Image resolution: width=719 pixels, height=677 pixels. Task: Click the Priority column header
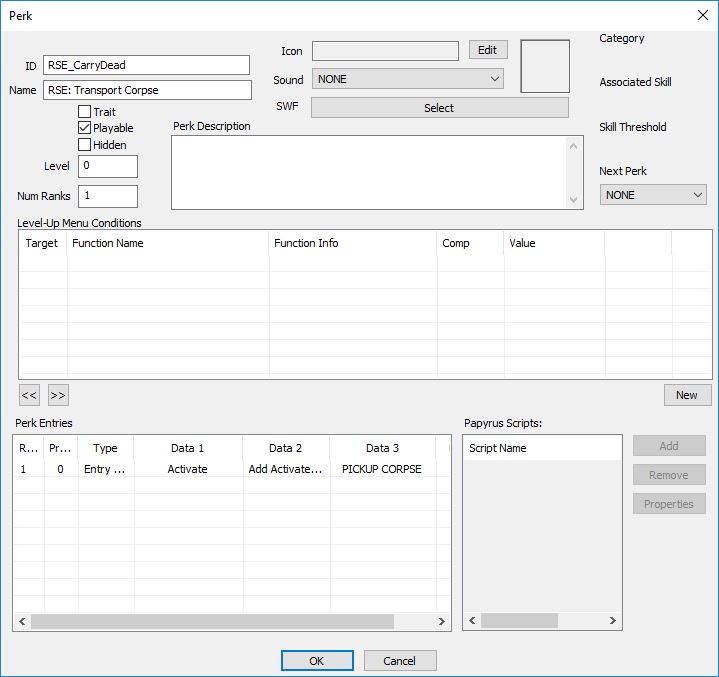[x=61, y=448]
